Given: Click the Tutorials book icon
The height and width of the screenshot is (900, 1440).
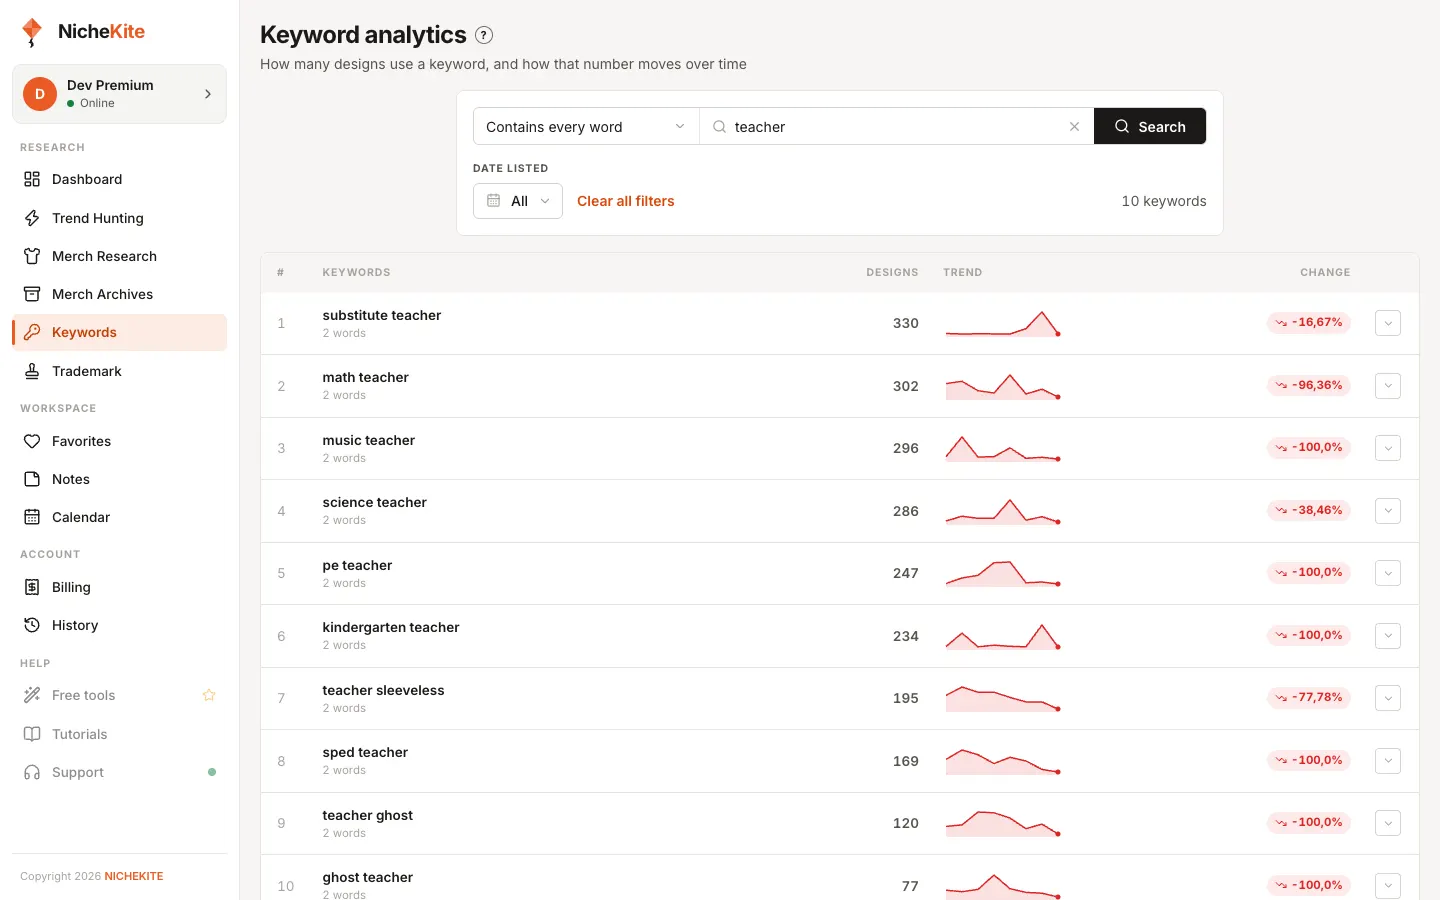Looking at the screenshot, I should (x=32, y=734).
